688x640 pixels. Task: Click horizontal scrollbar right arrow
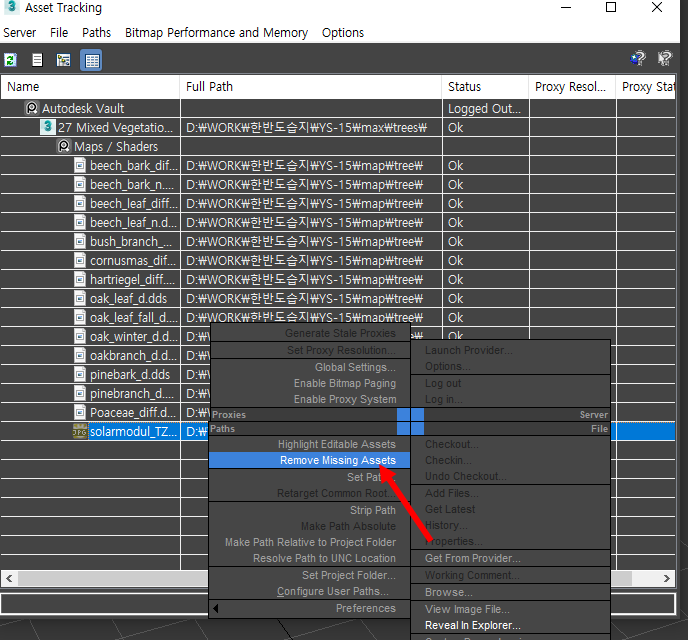pos(666,578)
